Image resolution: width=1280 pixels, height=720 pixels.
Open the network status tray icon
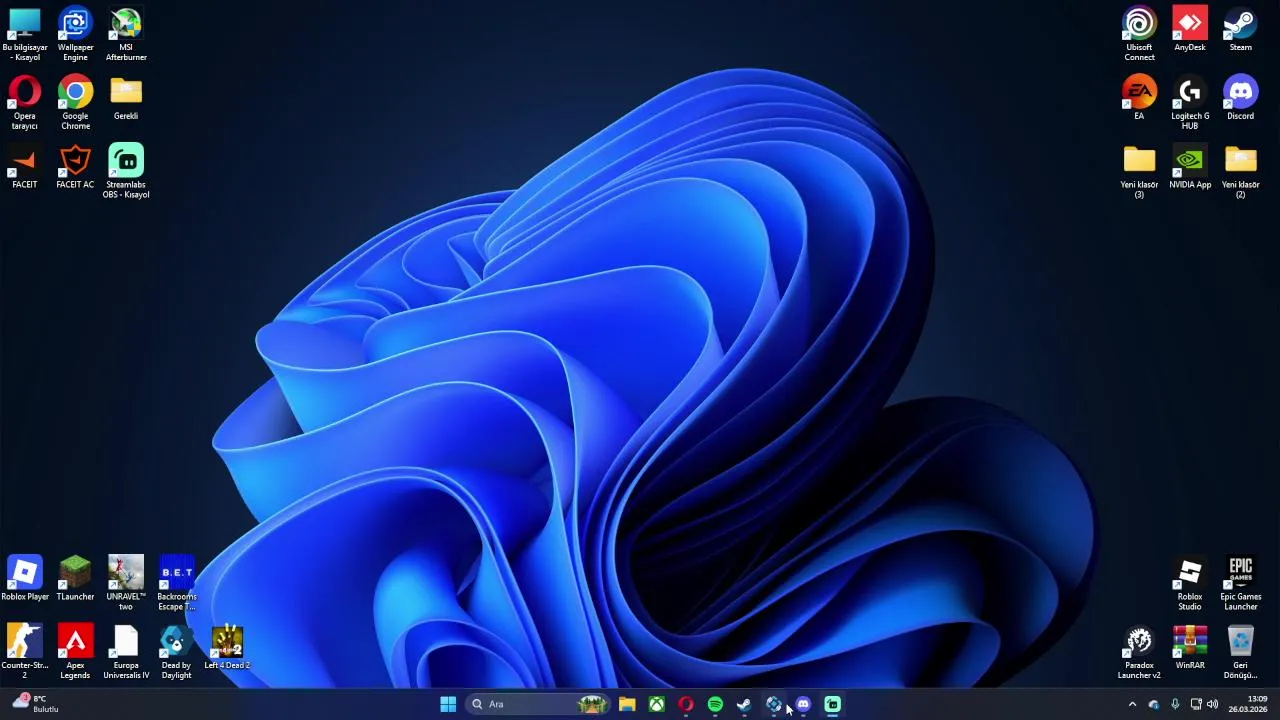click(x=1196, y=704)
